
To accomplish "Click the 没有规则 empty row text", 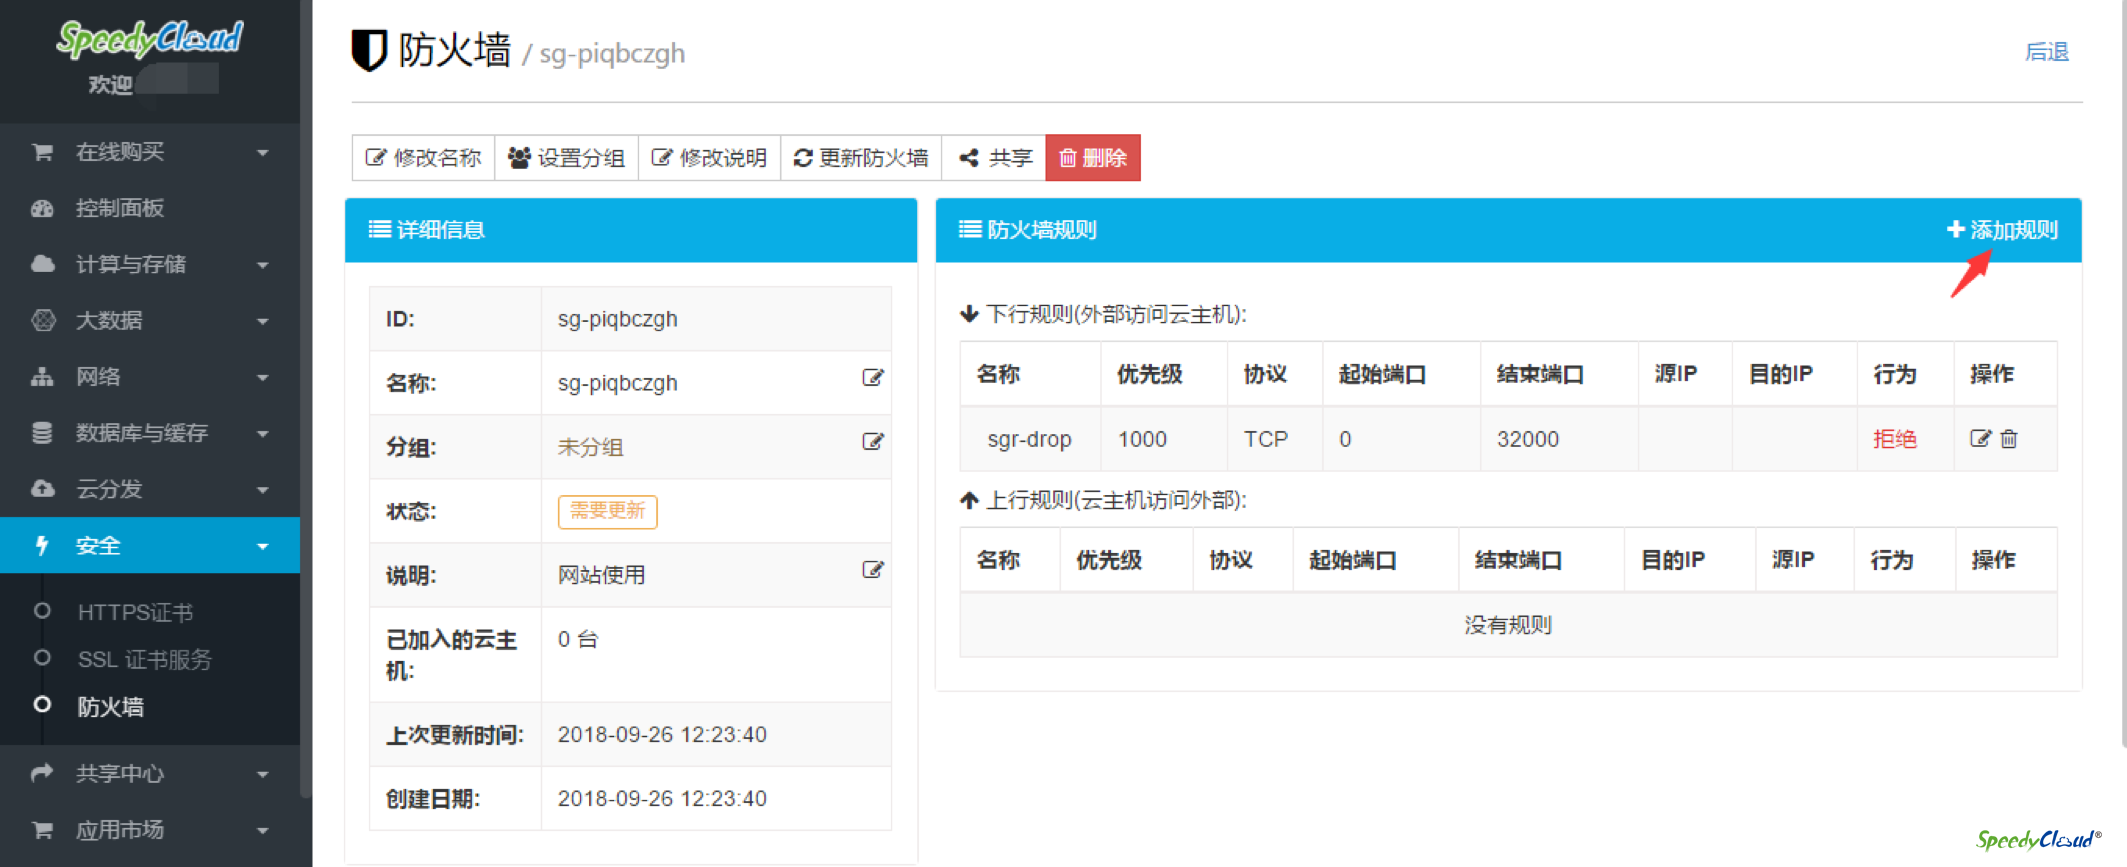I will [x=1508, y=625].
